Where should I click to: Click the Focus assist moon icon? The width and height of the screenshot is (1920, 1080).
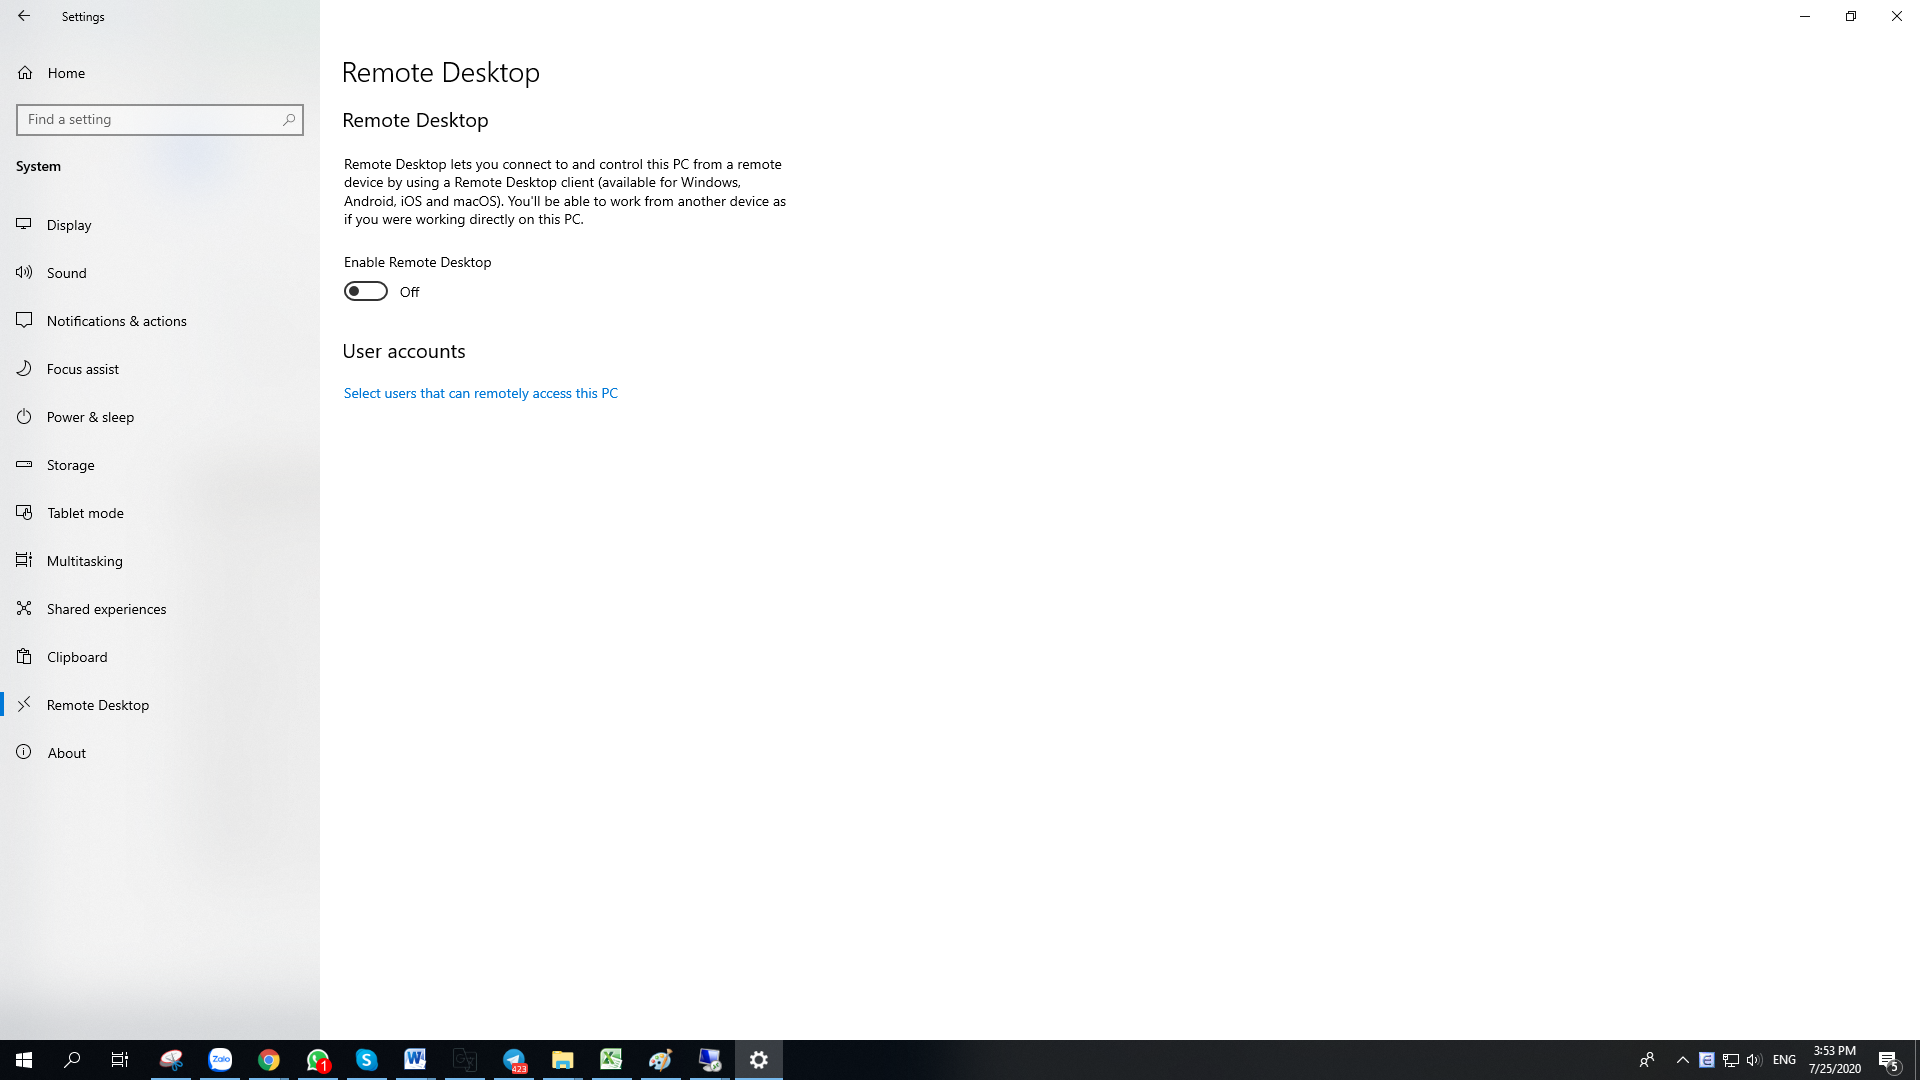pos(24,368)
